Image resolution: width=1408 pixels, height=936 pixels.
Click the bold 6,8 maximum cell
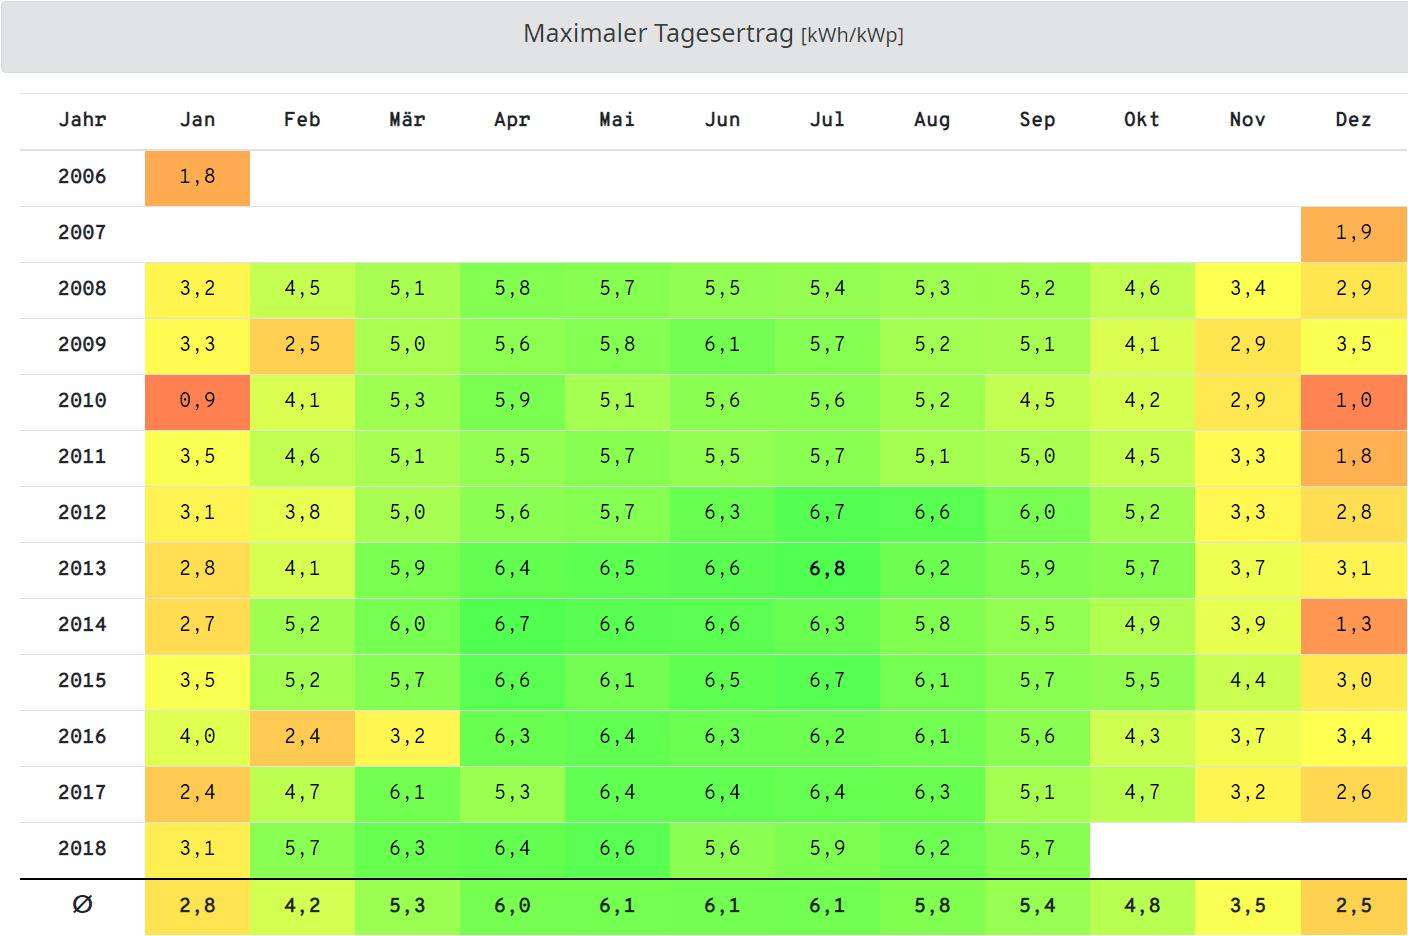pos(827,569)
